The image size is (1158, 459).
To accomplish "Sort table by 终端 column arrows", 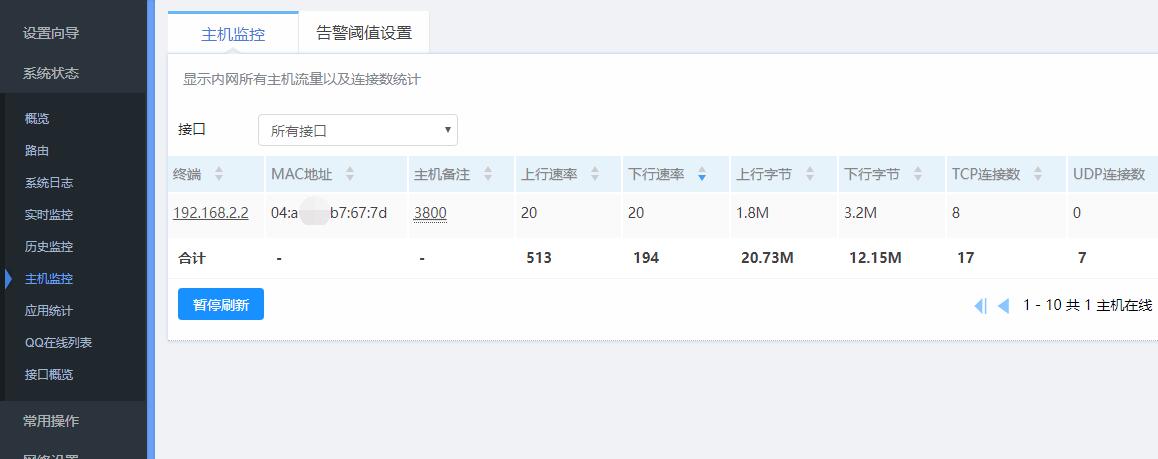I will click(x=218, y=174).
